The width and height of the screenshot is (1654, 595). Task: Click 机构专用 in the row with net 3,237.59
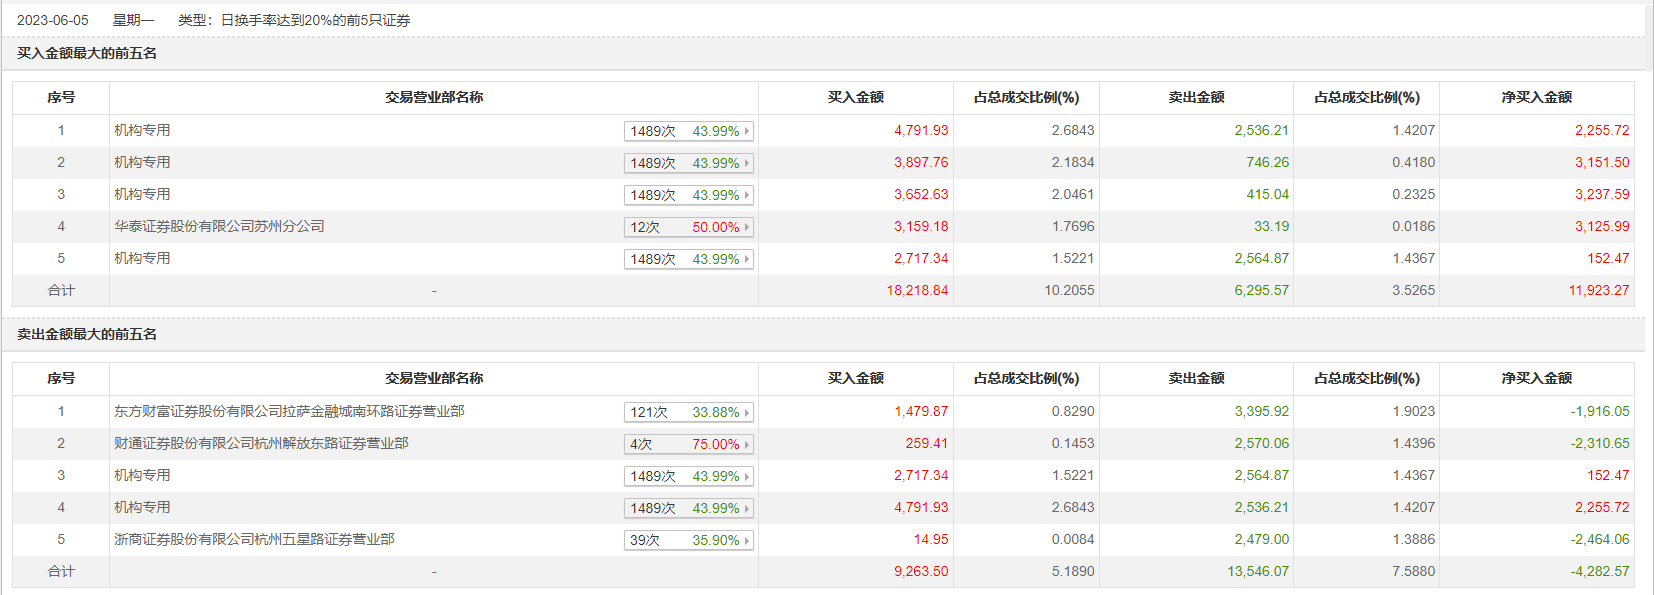pos(142,194)
